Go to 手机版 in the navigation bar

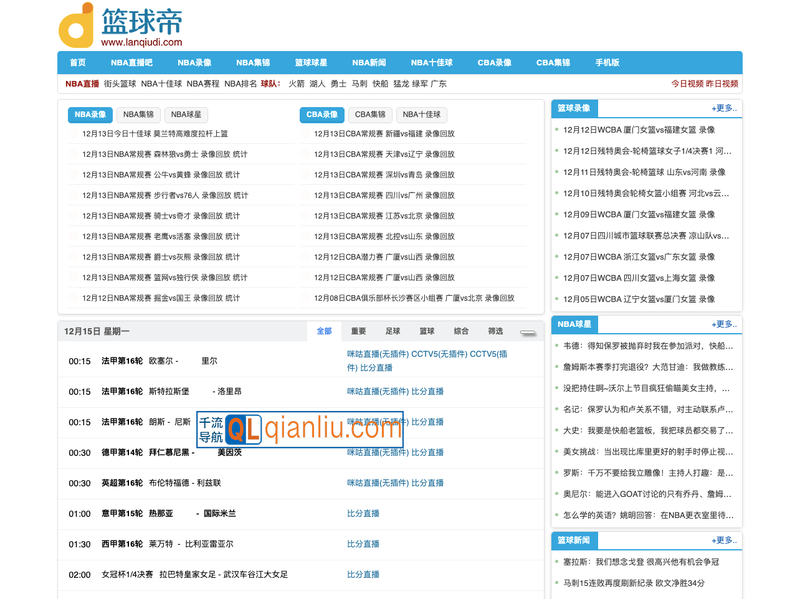point(607,62)
